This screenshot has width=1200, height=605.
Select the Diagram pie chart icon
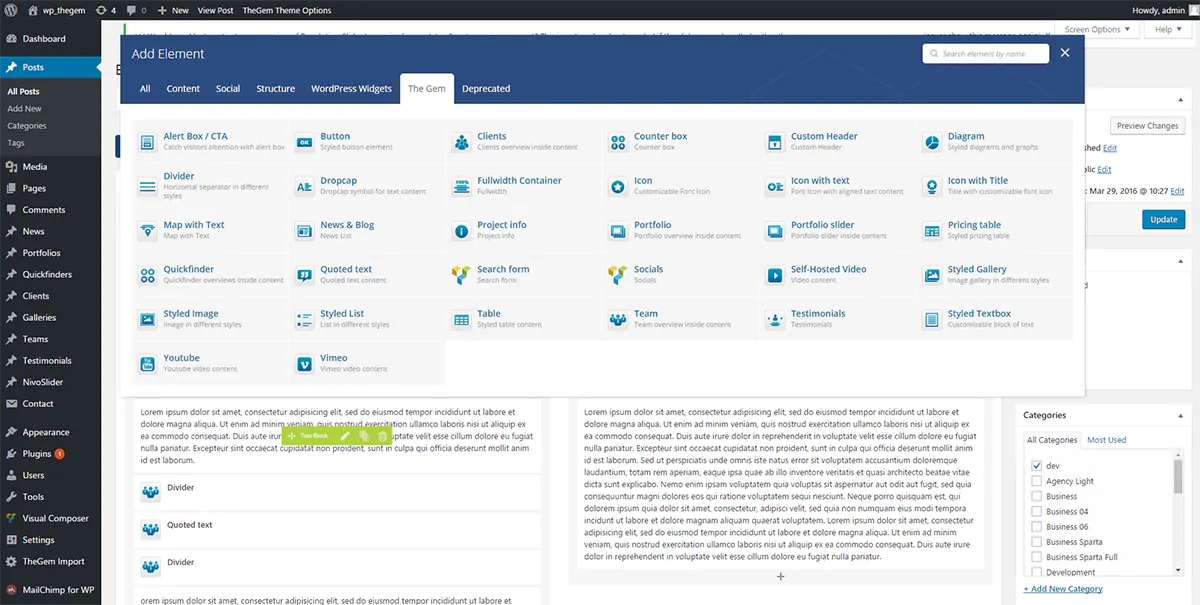(931, 142)
